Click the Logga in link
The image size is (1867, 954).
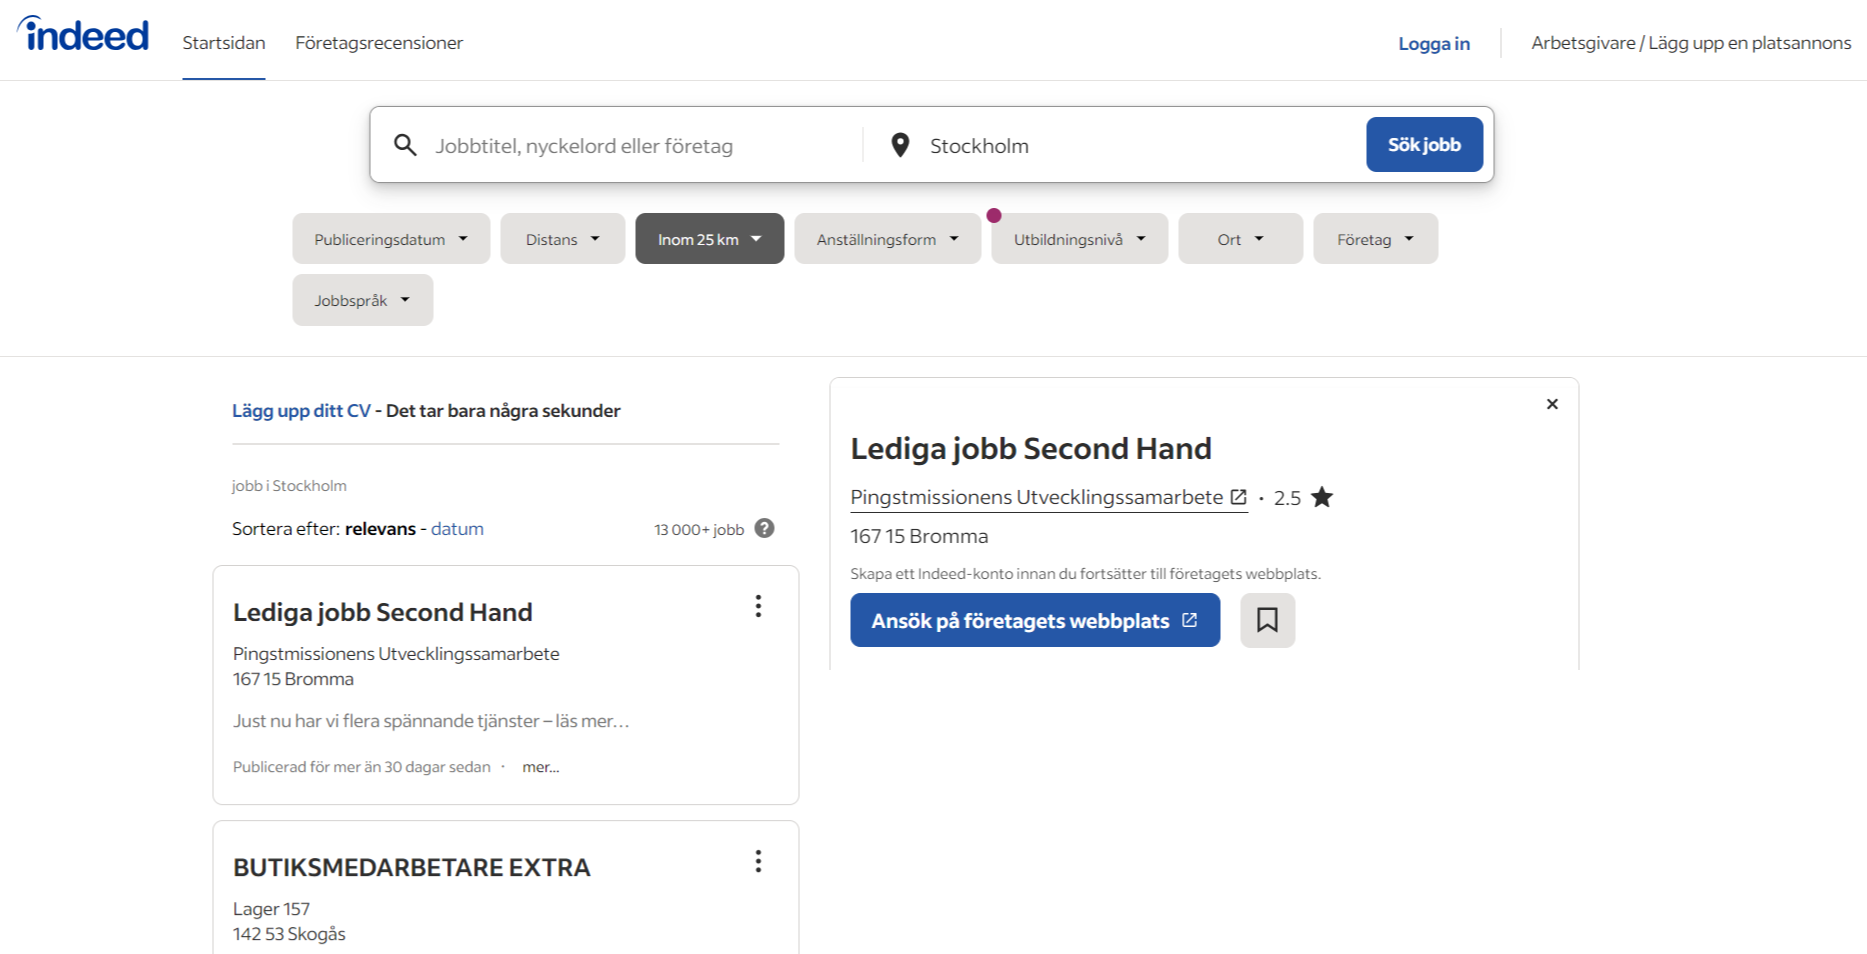1434,43
